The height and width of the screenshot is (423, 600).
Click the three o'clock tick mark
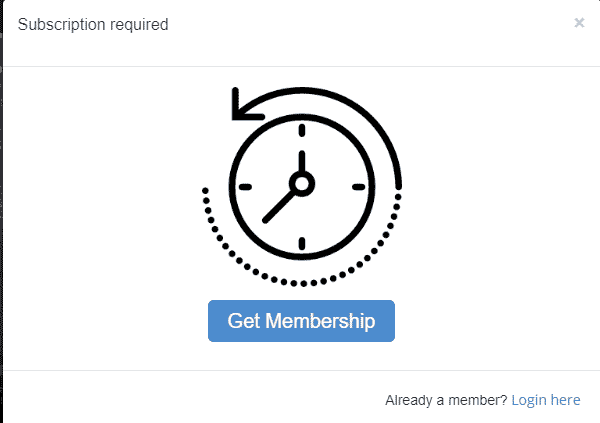tap(359, 187)
